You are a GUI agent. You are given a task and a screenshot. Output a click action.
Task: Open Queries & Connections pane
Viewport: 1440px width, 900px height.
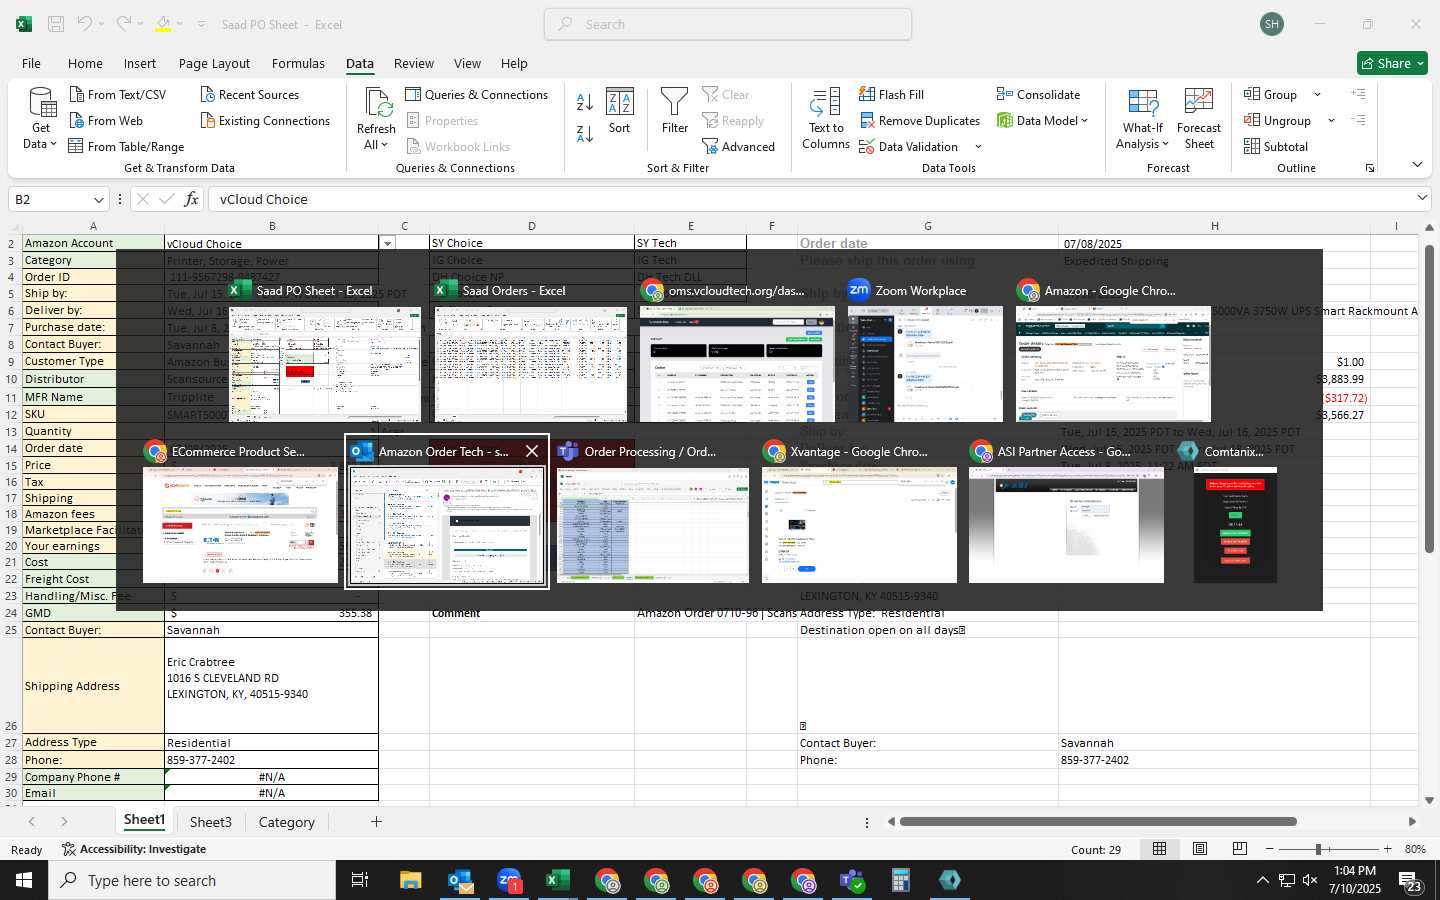click(477, 94)
